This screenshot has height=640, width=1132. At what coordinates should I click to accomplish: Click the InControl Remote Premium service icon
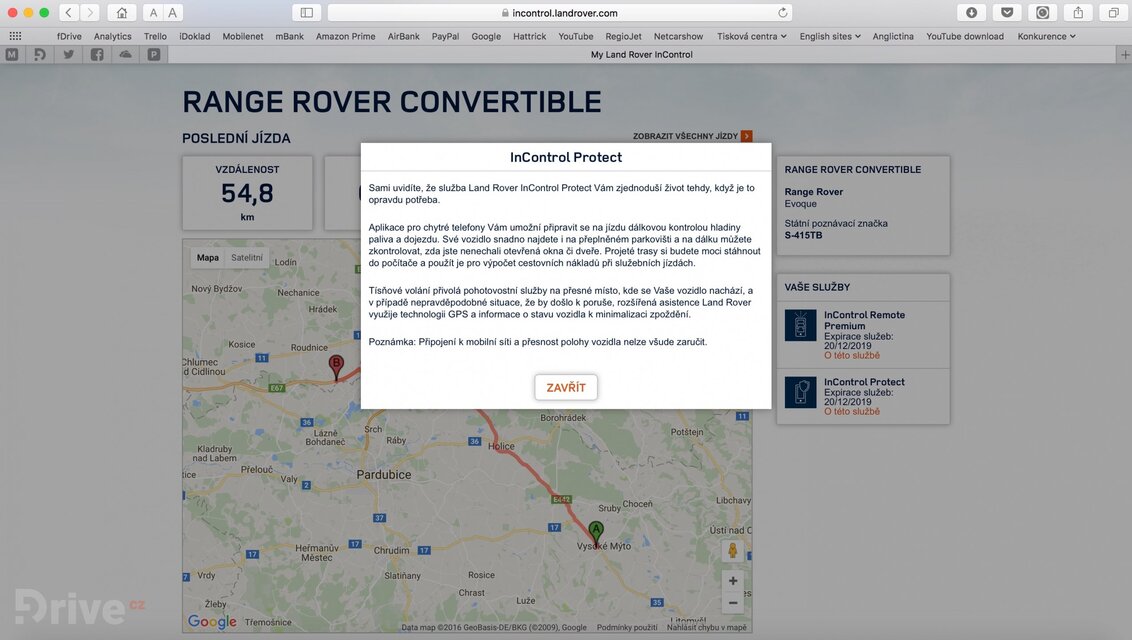(x=800, y=325)
